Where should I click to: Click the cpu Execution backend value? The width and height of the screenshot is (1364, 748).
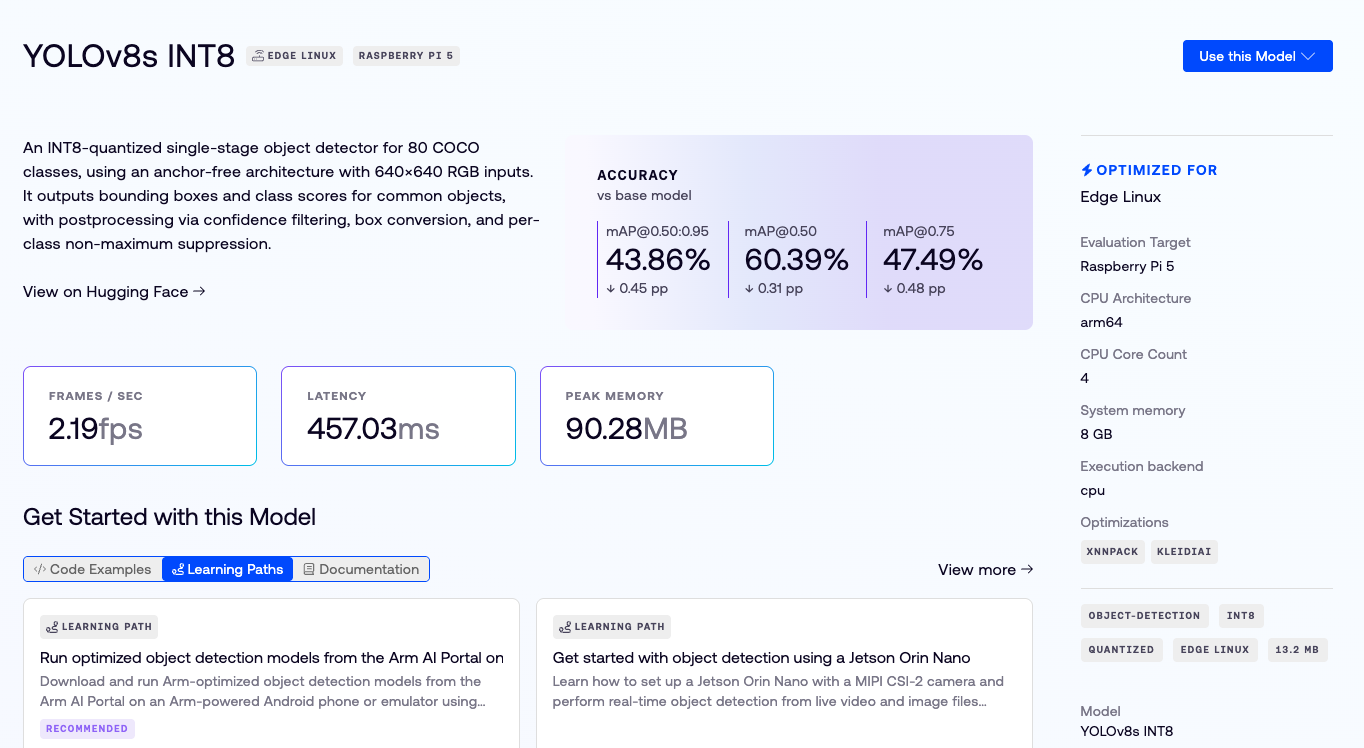(1093, 490)
